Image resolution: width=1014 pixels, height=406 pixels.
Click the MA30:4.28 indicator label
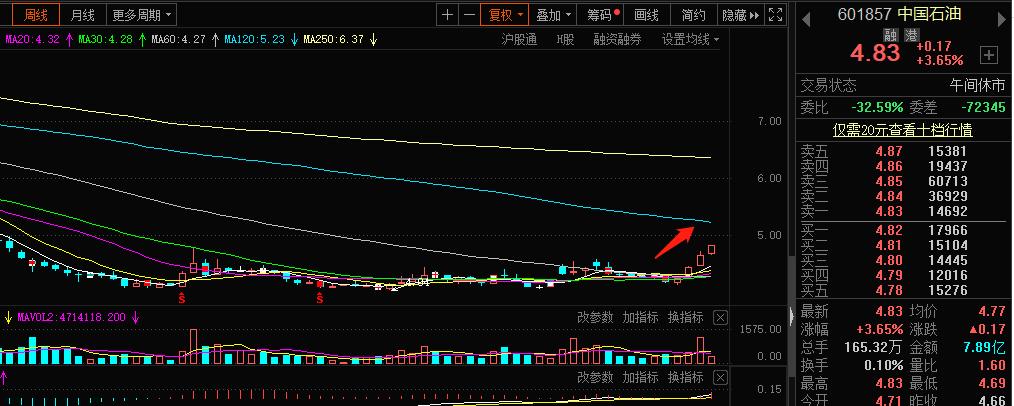click(105, 39)
